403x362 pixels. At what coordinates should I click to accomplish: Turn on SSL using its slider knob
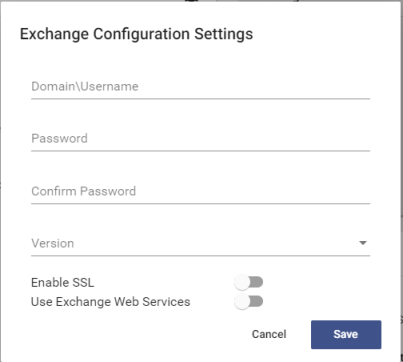coord(242,283)
